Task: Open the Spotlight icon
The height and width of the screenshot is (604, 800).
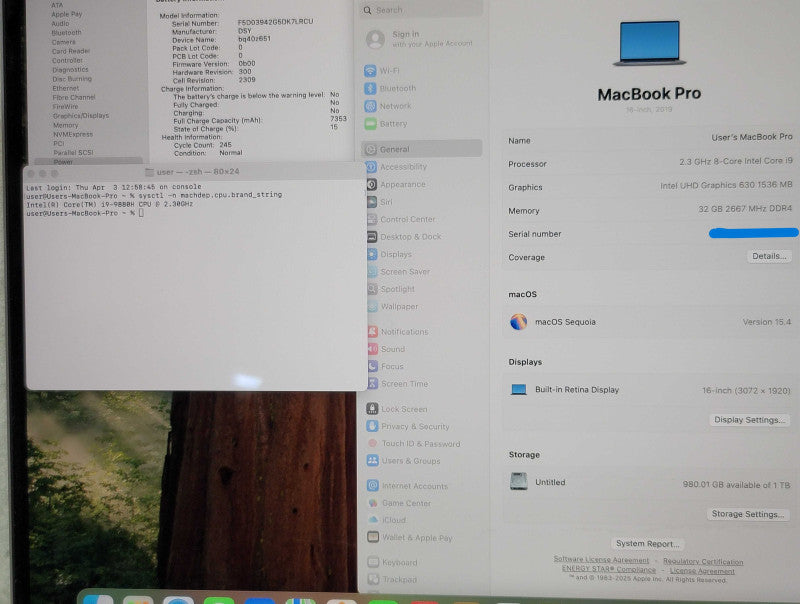Action: point(372,289)
